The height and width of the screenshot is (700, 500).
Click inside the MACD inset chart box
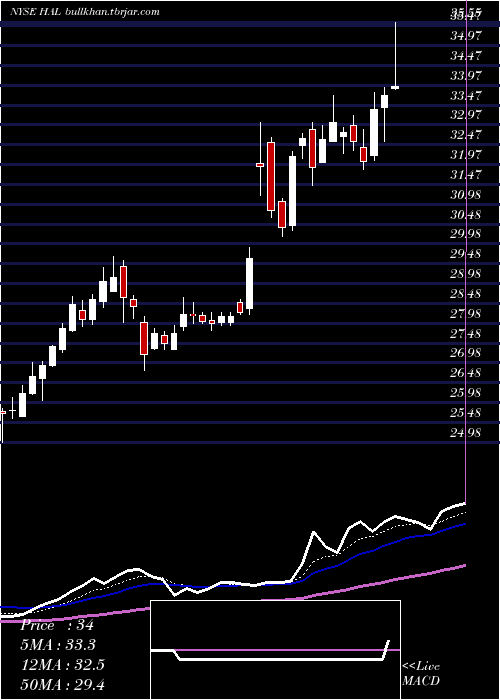coord(275,650)
